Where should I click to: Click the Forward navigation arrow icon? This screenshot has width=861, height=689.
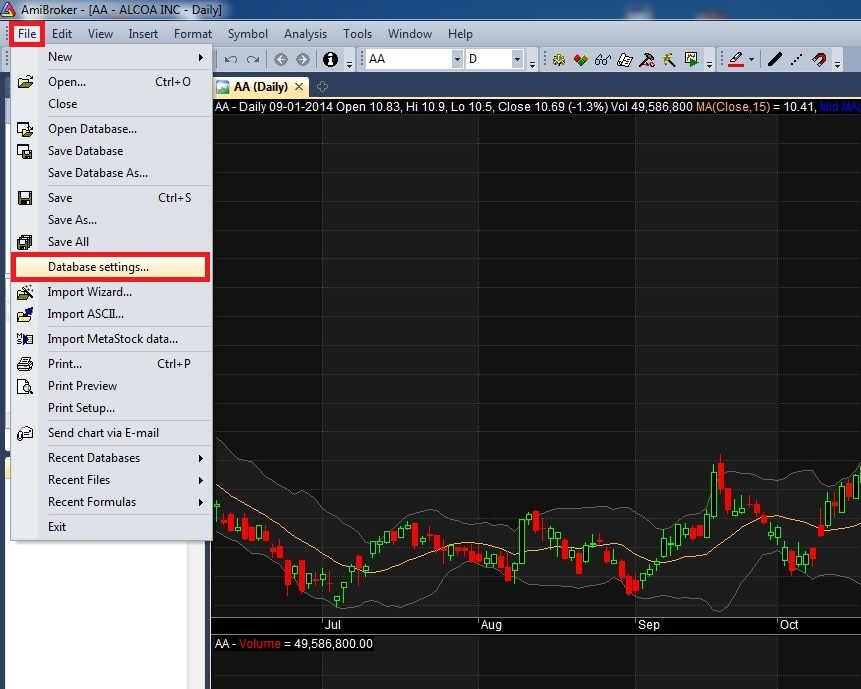(x=303, y=59)
